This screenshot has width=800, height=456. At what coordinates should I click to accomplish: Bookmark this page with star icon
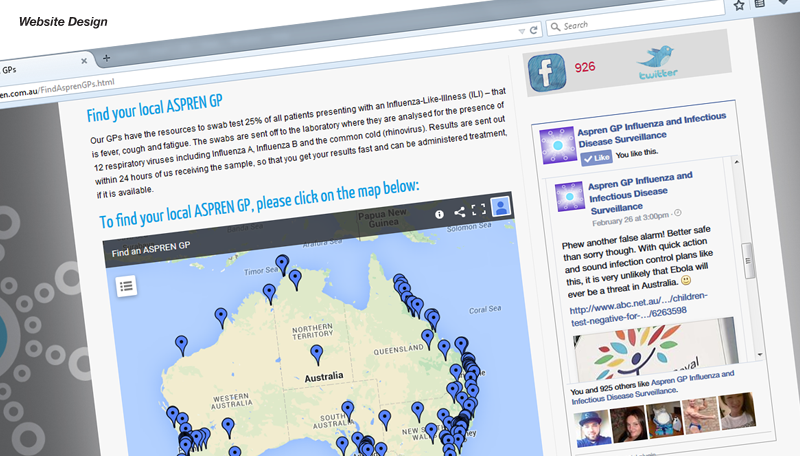[x=739, y=6]
